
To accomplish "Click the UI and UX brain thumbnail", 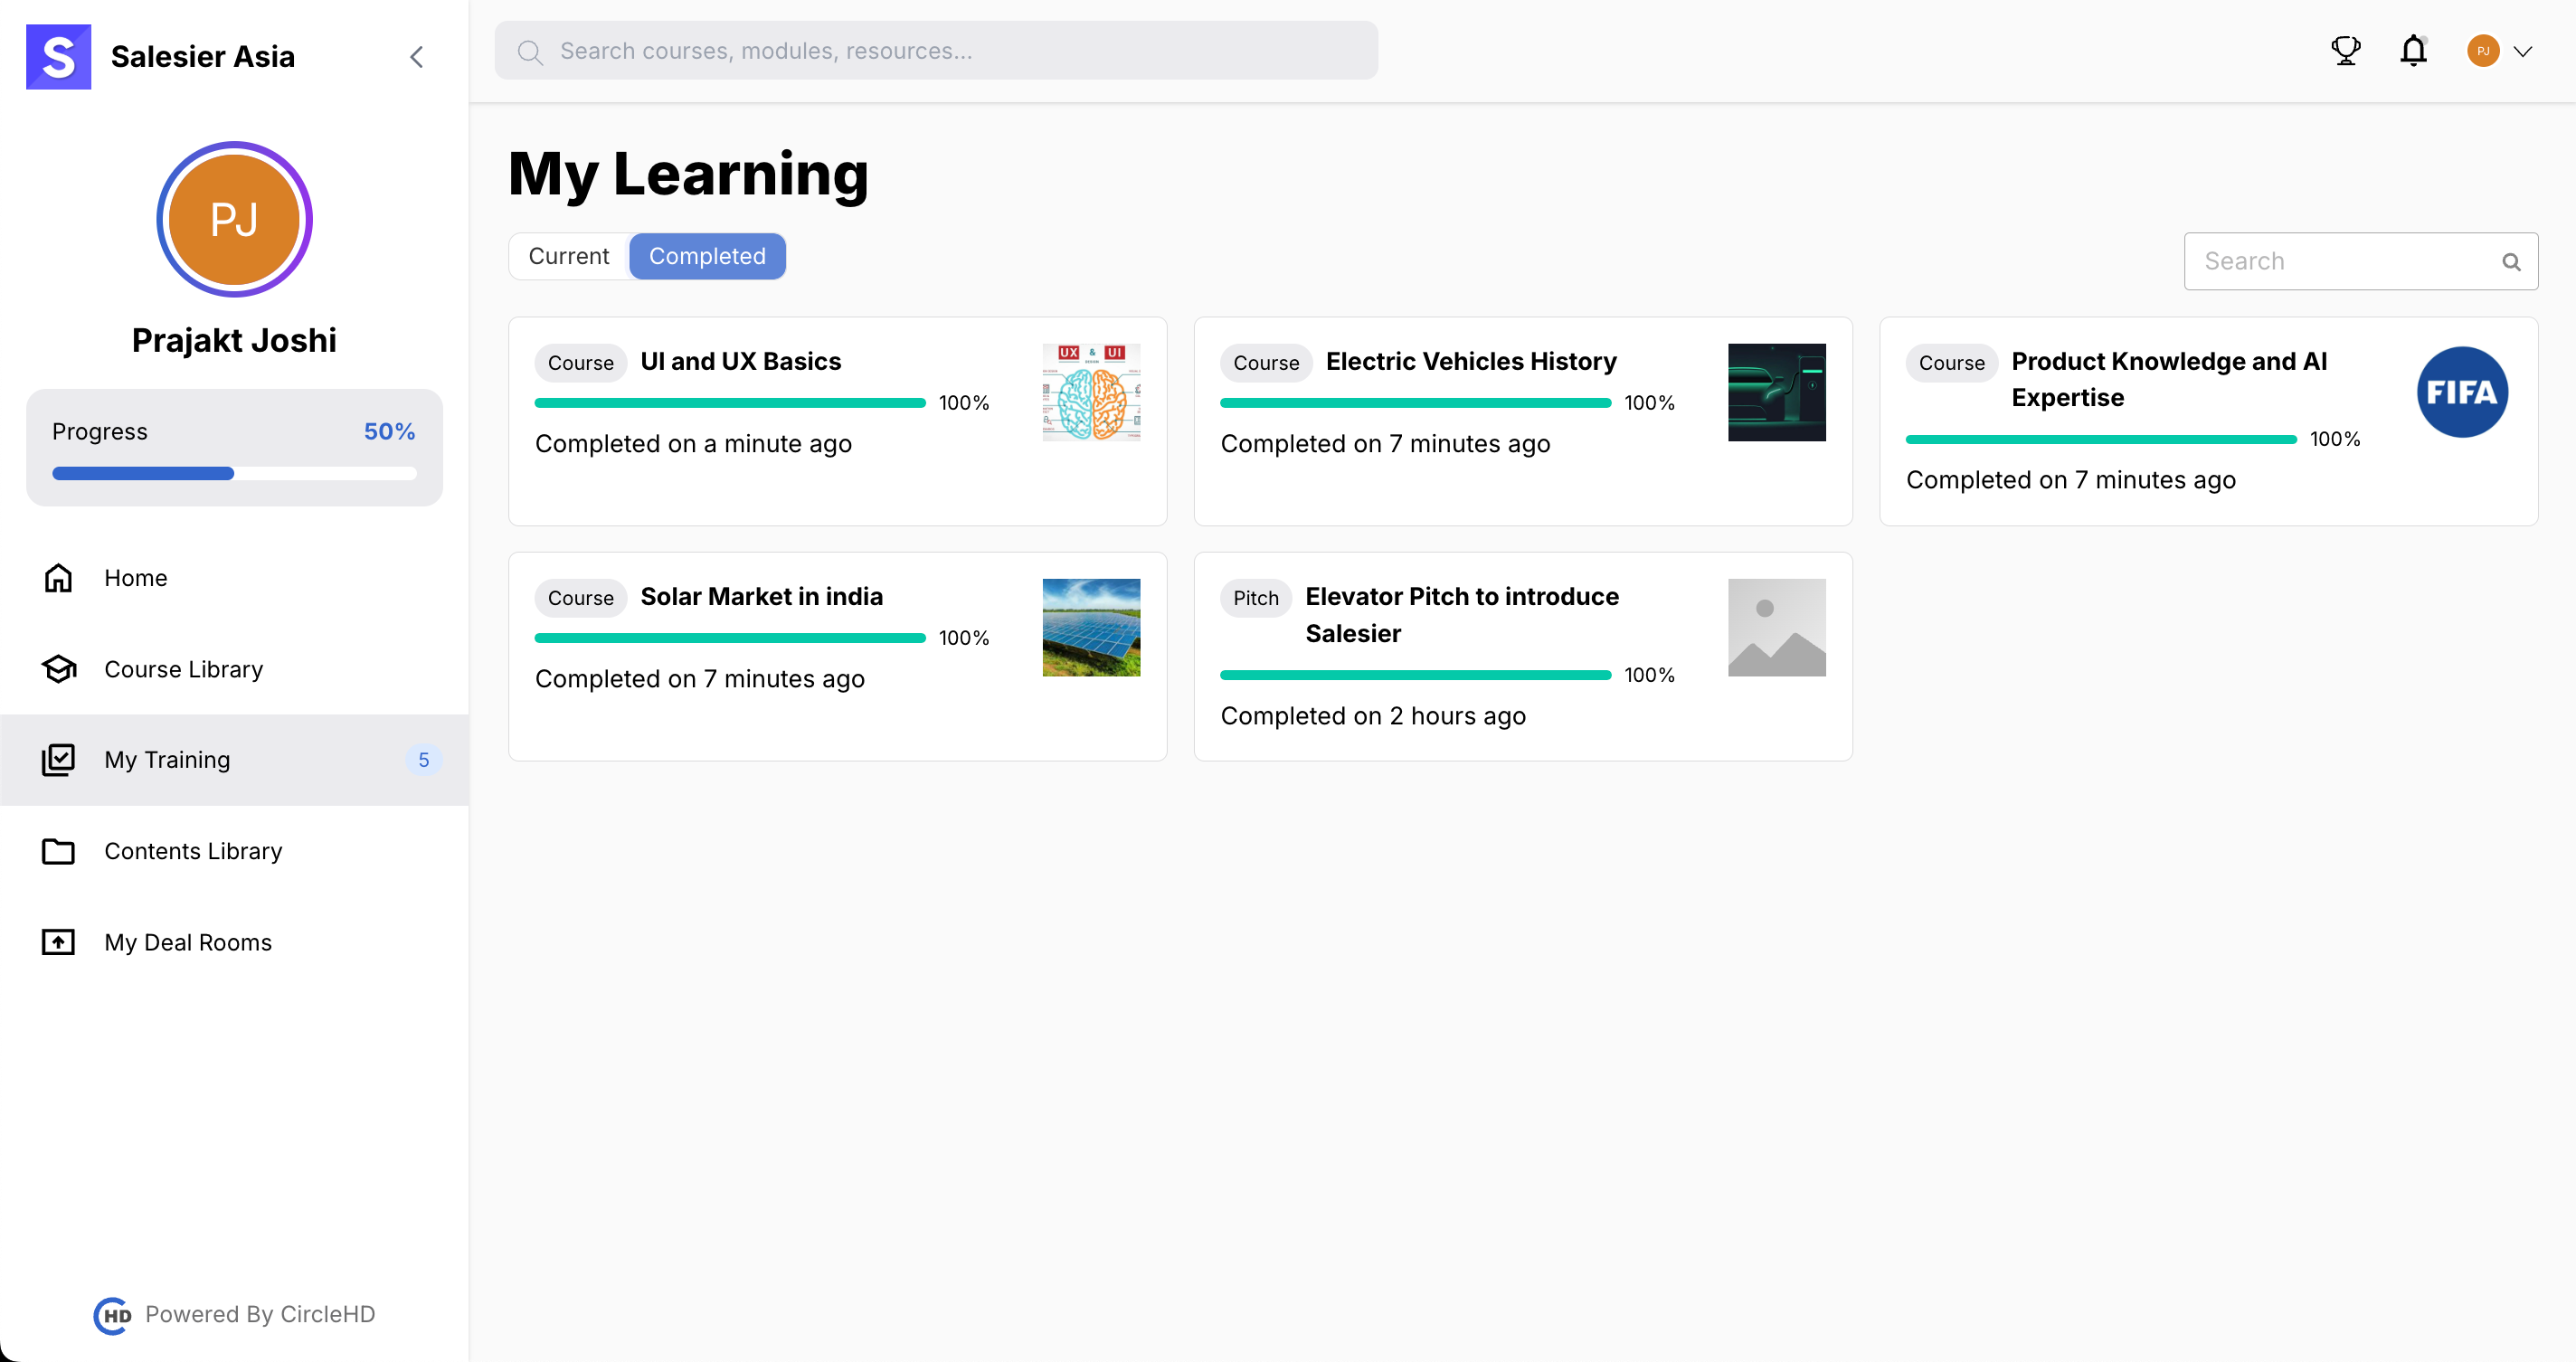I will click(1091, 392).
